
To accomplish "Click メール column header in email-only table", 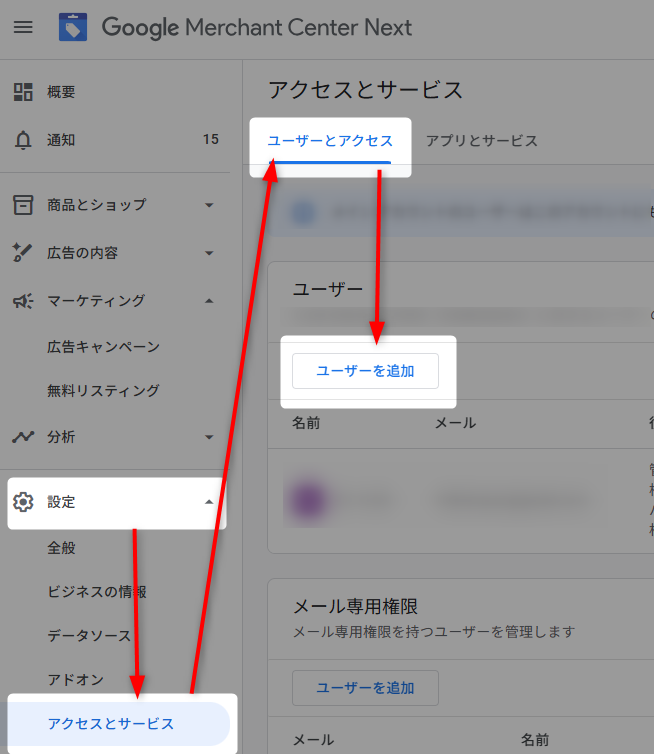I will coord(314,740).
